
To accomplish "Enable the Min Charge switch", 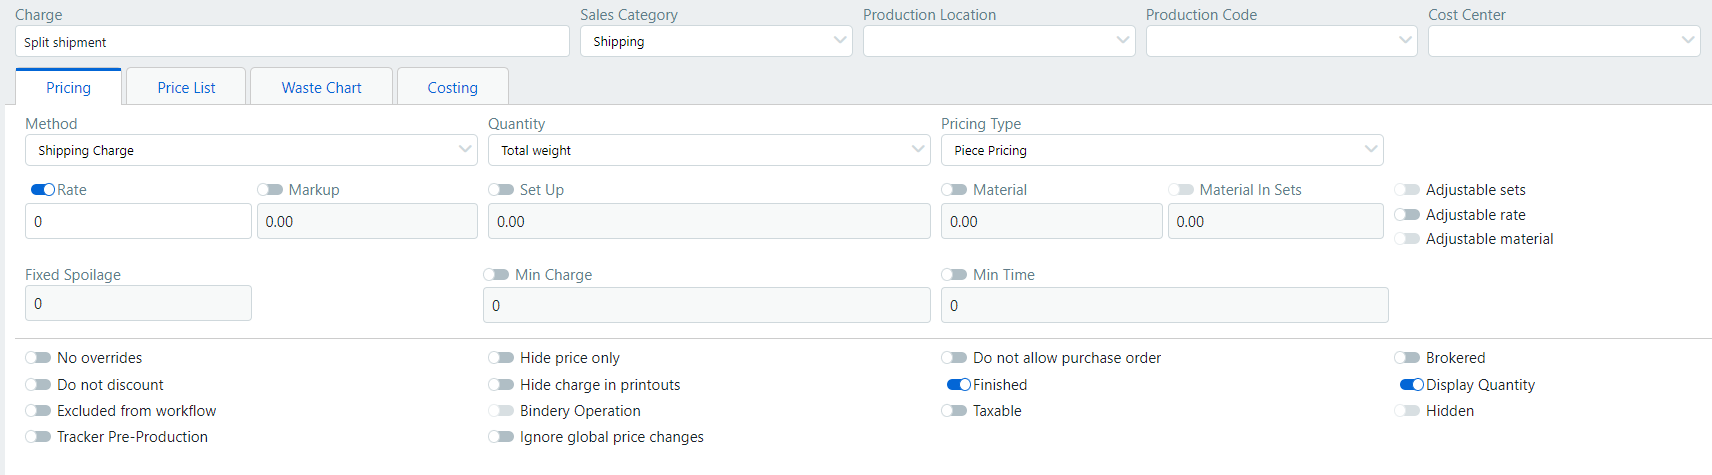I will 496,275.
